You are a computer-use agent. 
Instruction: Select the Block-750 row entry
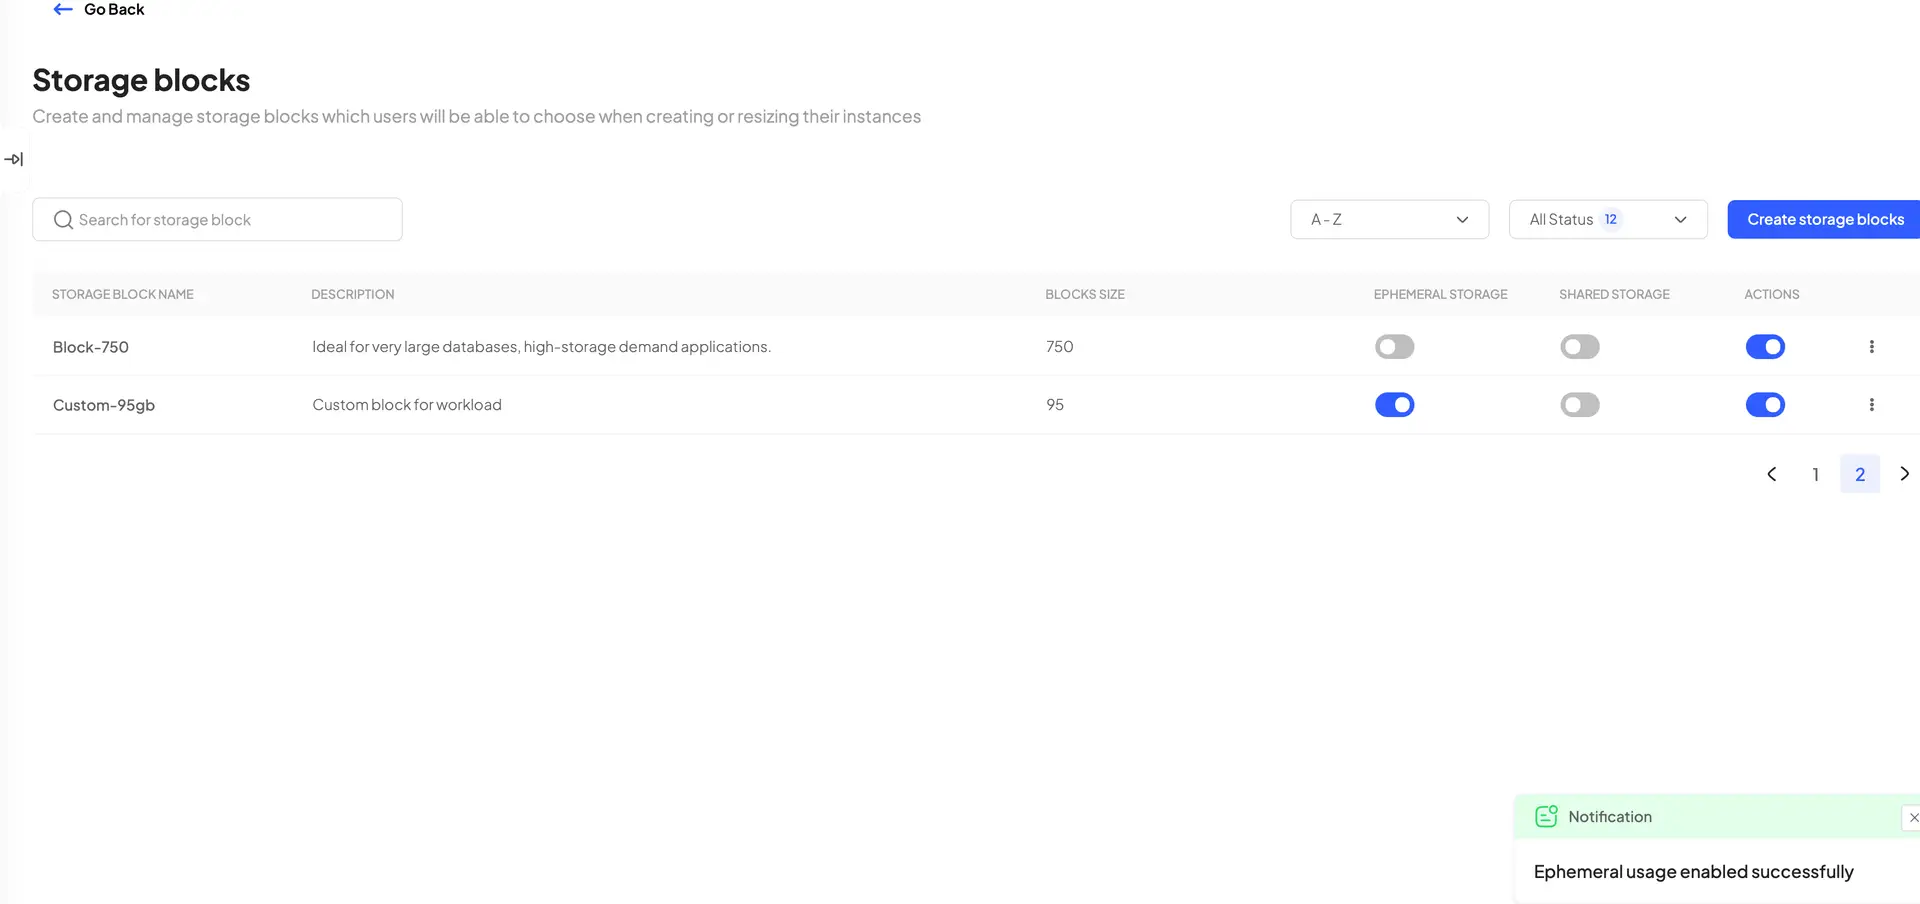[91, 346]
